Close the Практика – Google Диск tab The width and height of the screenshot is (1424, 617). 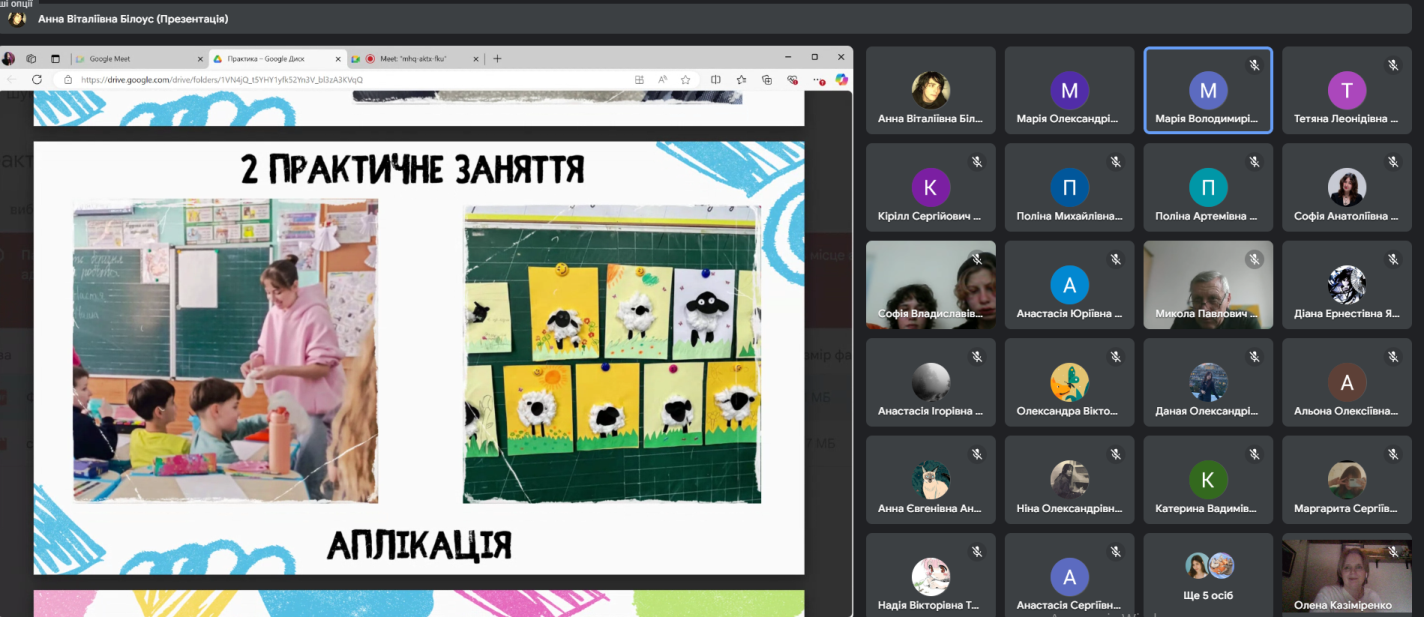point(336,59)
